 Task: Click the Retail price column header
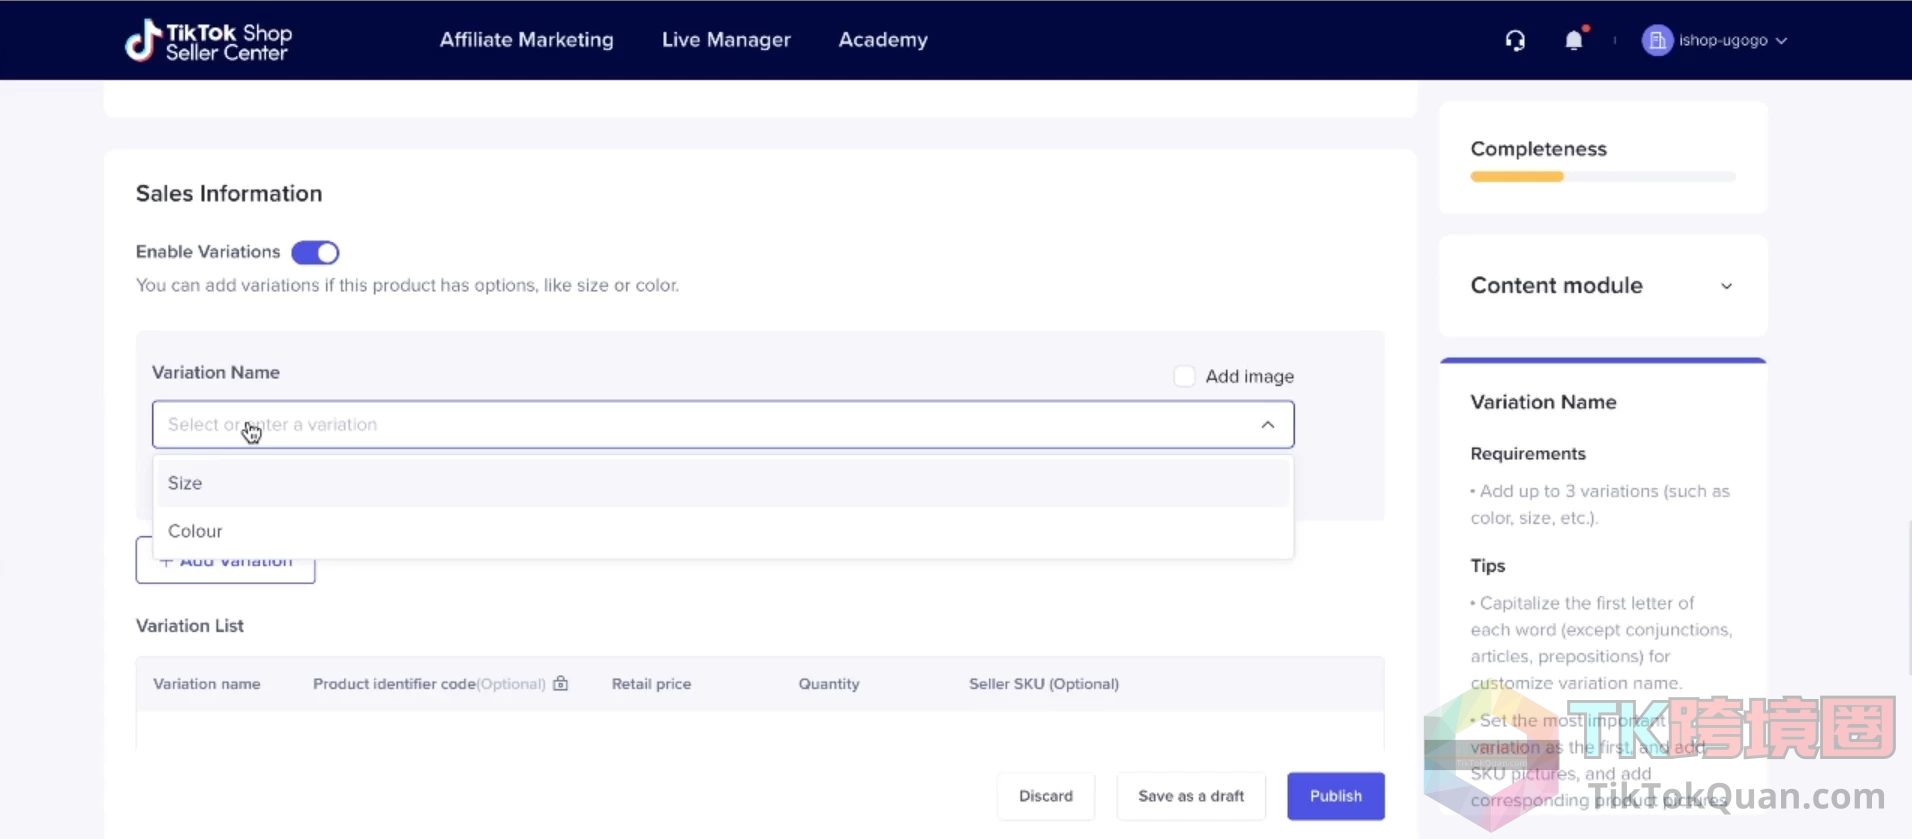651,684
